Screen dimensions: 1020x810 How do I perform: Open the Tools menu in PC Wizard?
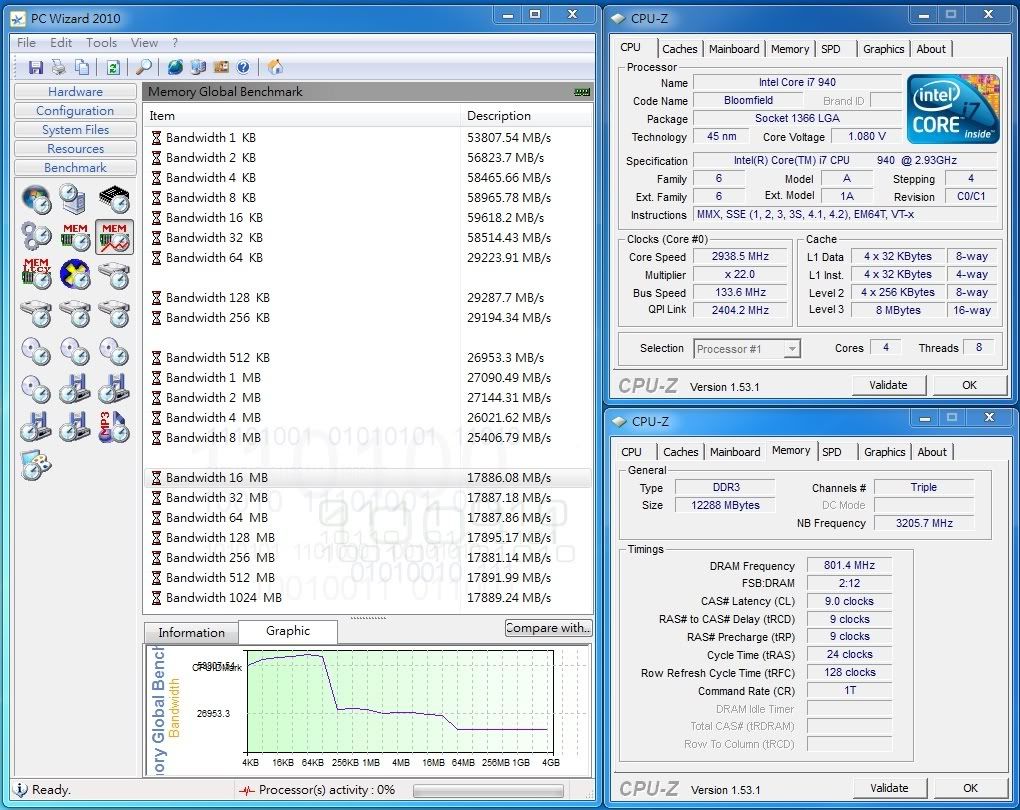[101, 43]
